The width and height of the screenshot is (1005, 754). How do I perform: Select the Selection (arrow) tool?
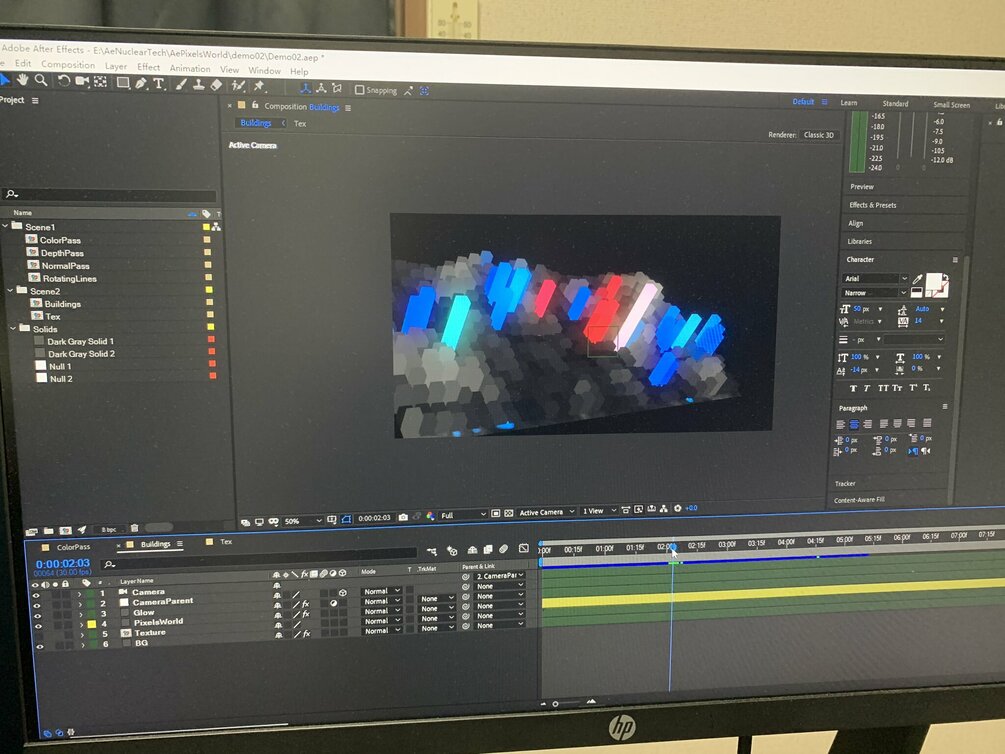[4, 80]
